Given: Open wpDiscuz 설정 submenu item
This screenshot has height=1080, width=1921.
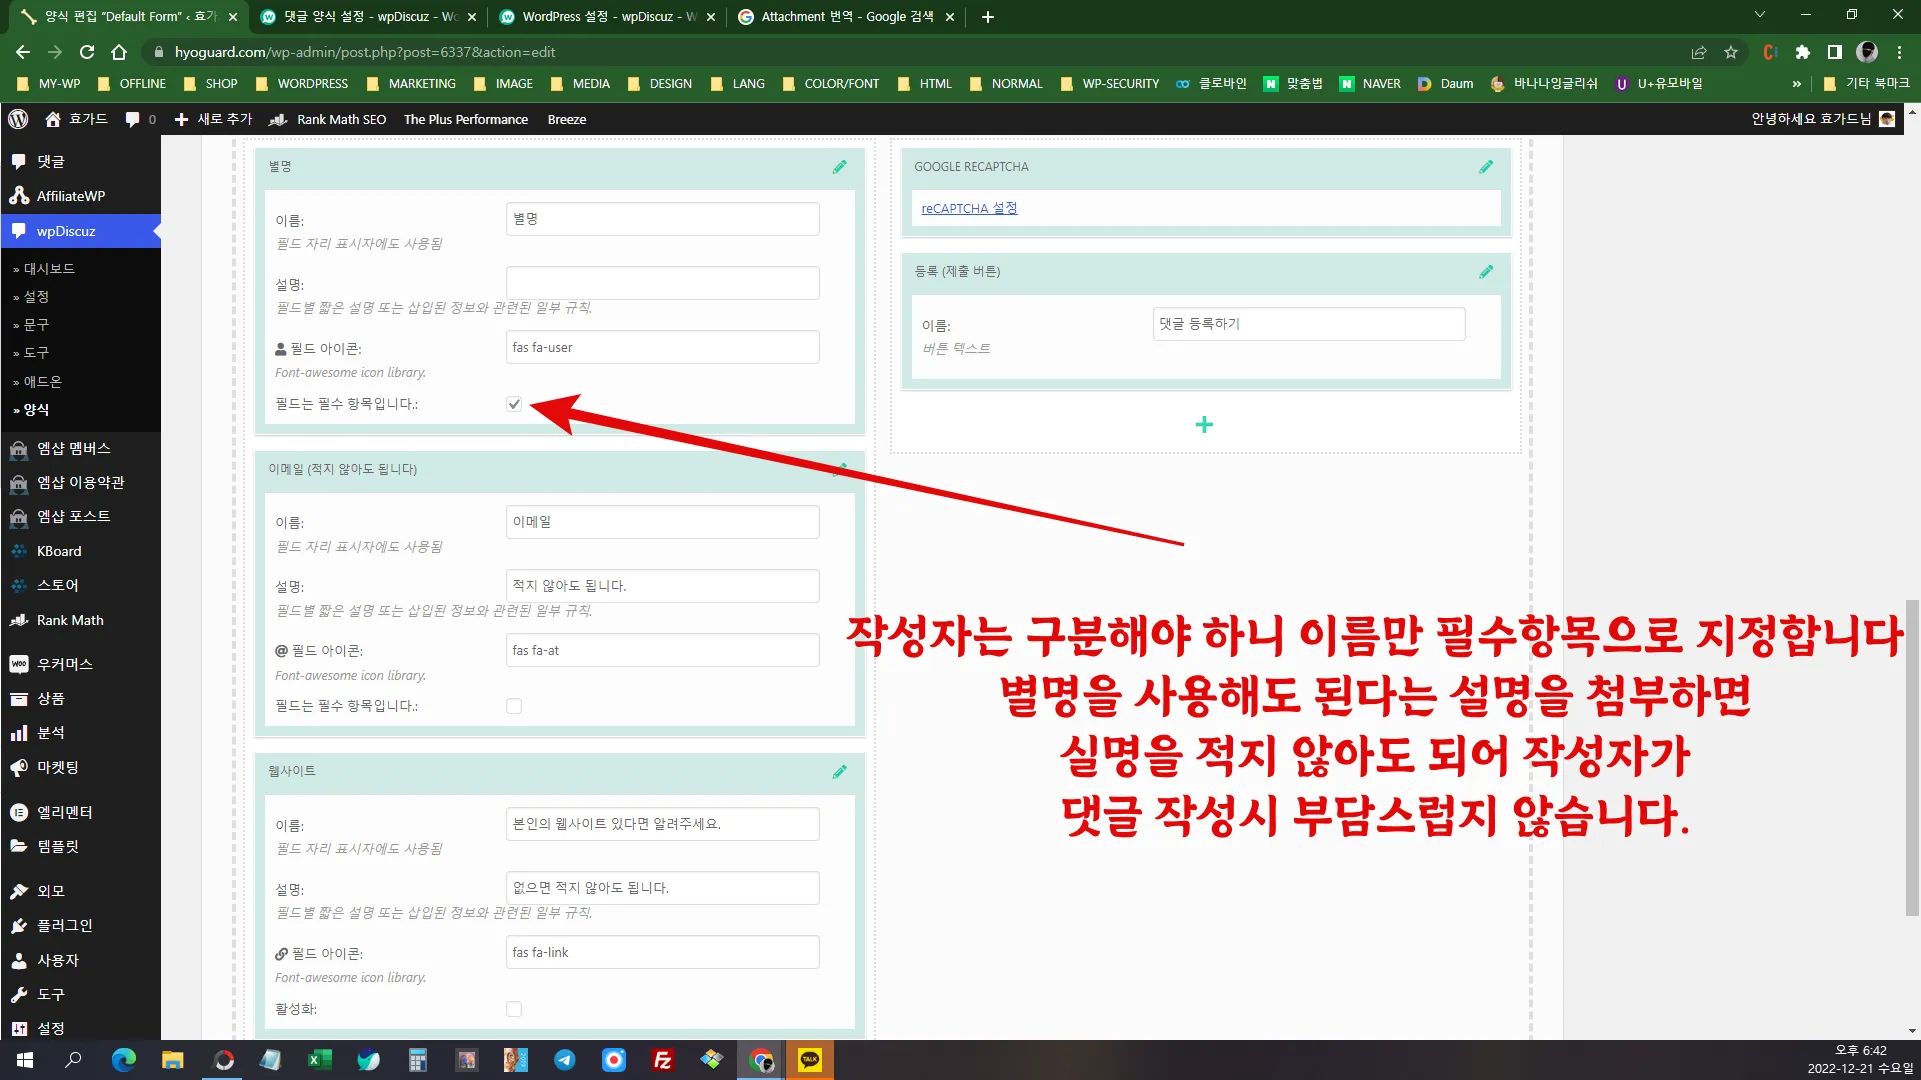Looking at the screenshot, I should [36, 297].
